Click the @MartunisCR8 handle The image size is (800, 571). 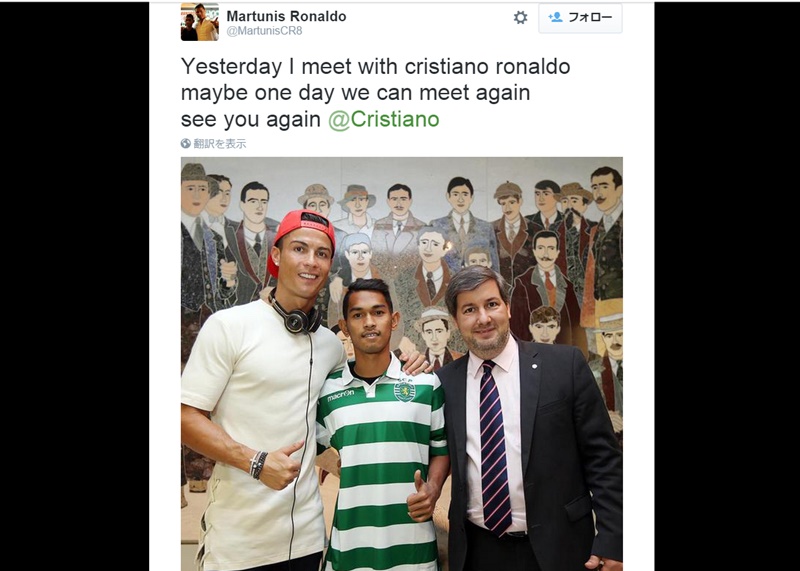pos(264,31)
